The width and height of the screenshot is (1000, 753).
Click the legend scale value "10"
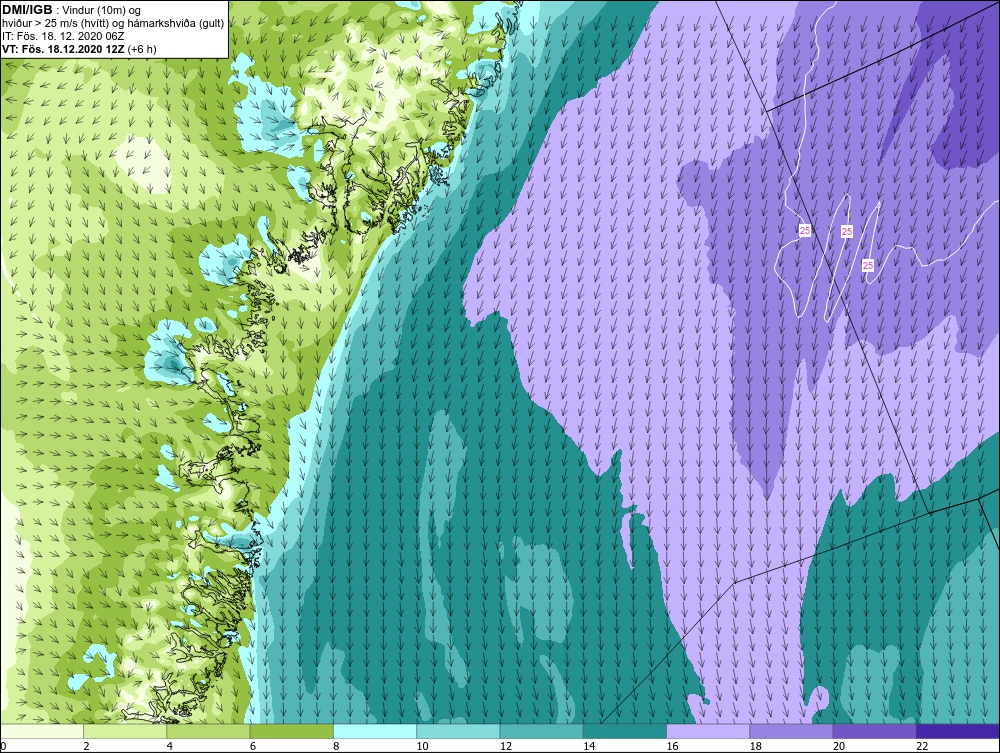tap(422, 746)
